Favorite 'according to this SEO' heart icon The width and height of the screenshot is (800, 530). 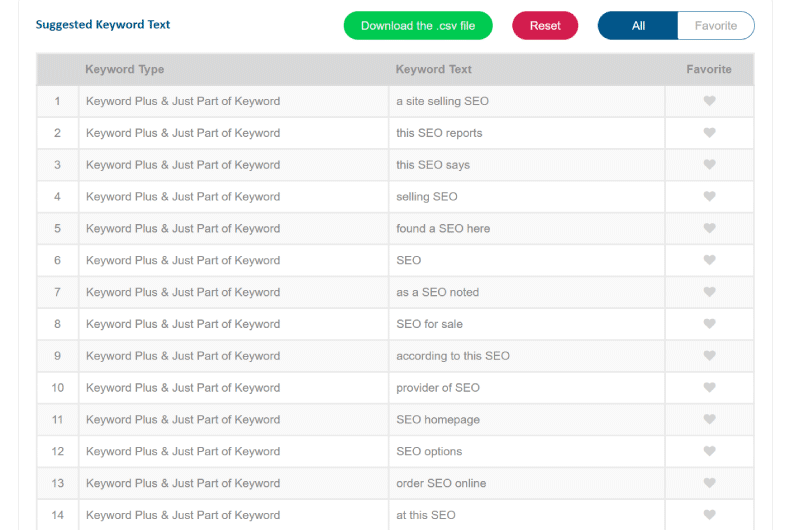tap(709, 356)
